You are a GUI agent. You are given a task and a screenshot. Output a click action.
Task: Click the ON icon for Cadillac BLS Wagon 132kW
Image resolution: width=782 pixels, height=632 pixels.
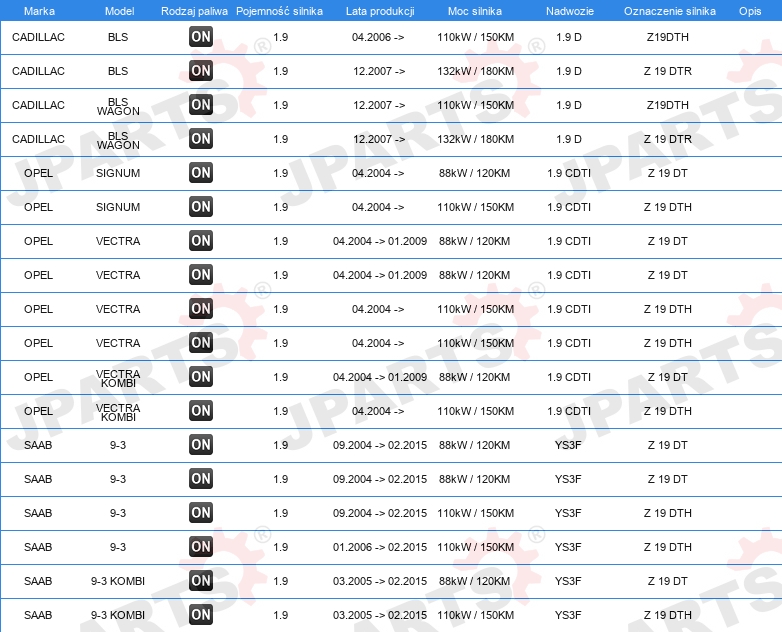200,139
